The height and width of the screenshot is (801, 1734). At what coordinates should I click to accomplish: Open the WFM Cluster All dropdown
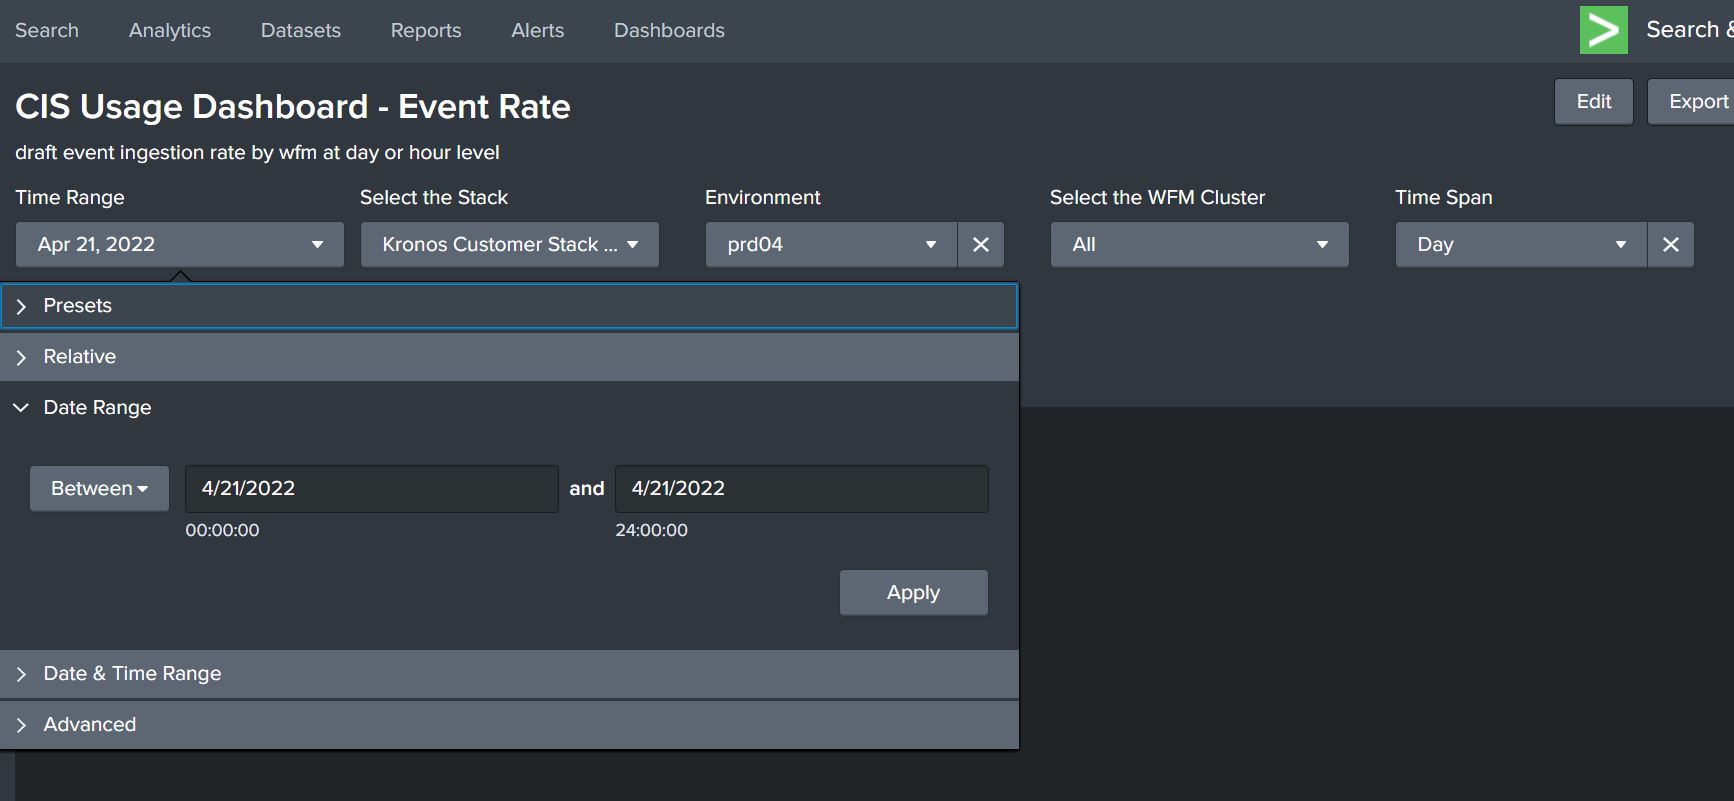(1200, 245)
